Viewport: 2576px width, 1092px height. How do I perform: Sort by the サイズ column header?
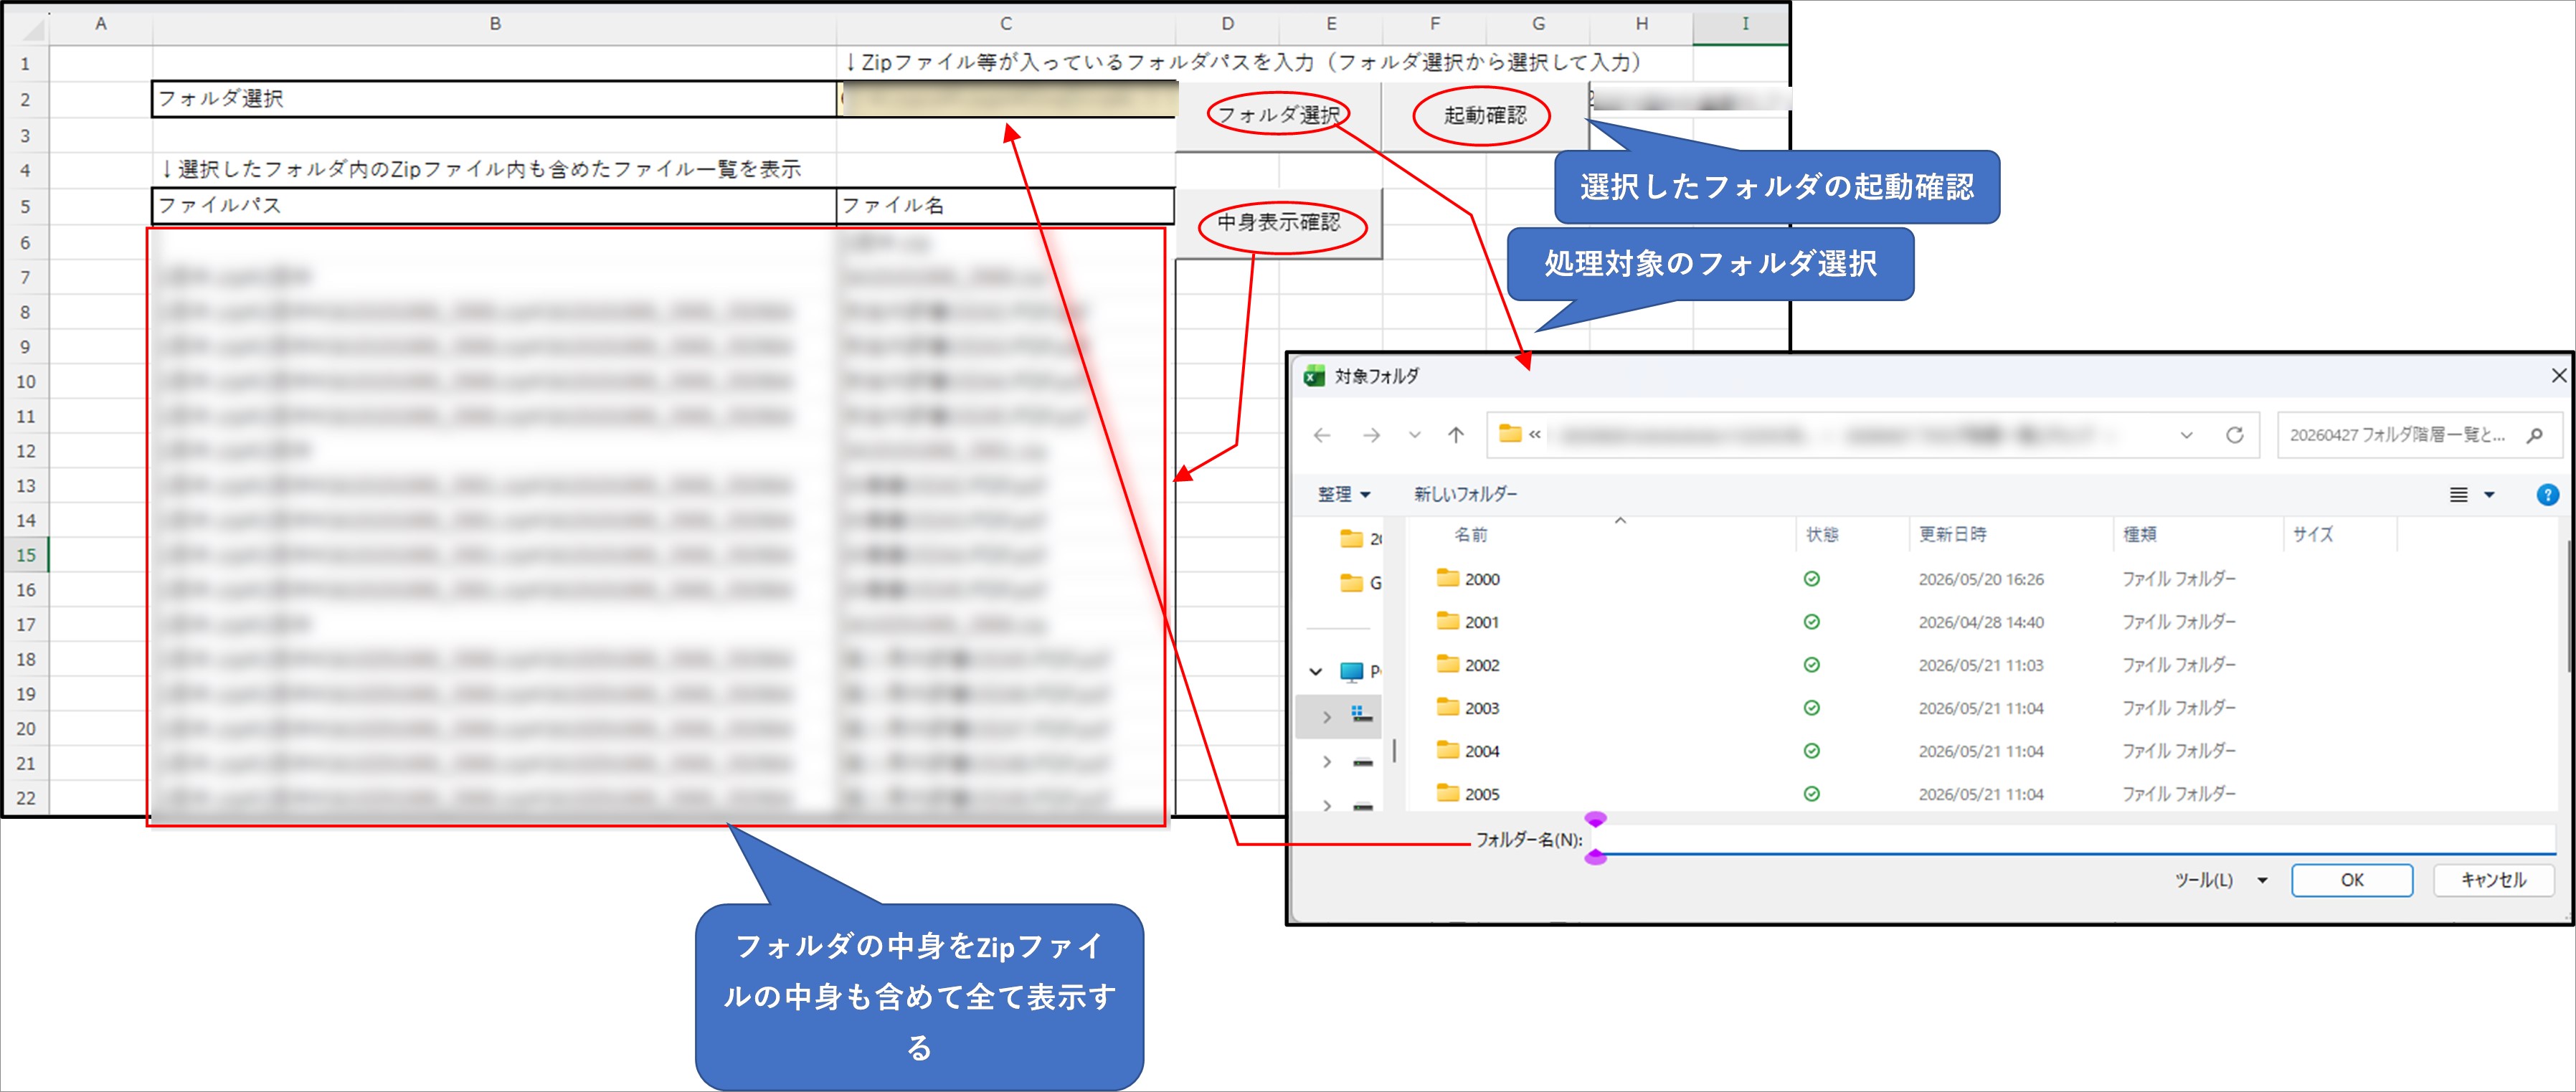[2312, 534]
